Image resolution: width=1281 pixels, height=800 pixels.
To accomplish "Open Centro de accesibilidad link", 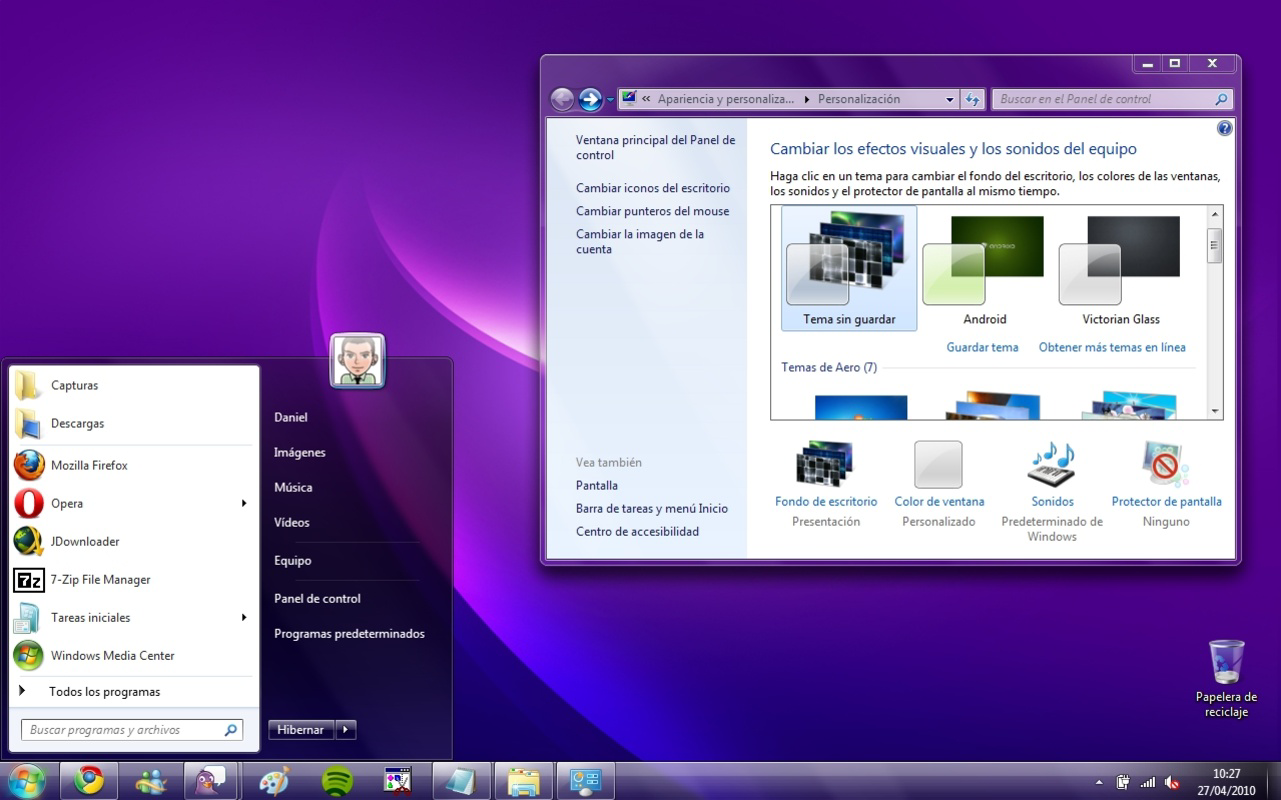I will (637, 531).
